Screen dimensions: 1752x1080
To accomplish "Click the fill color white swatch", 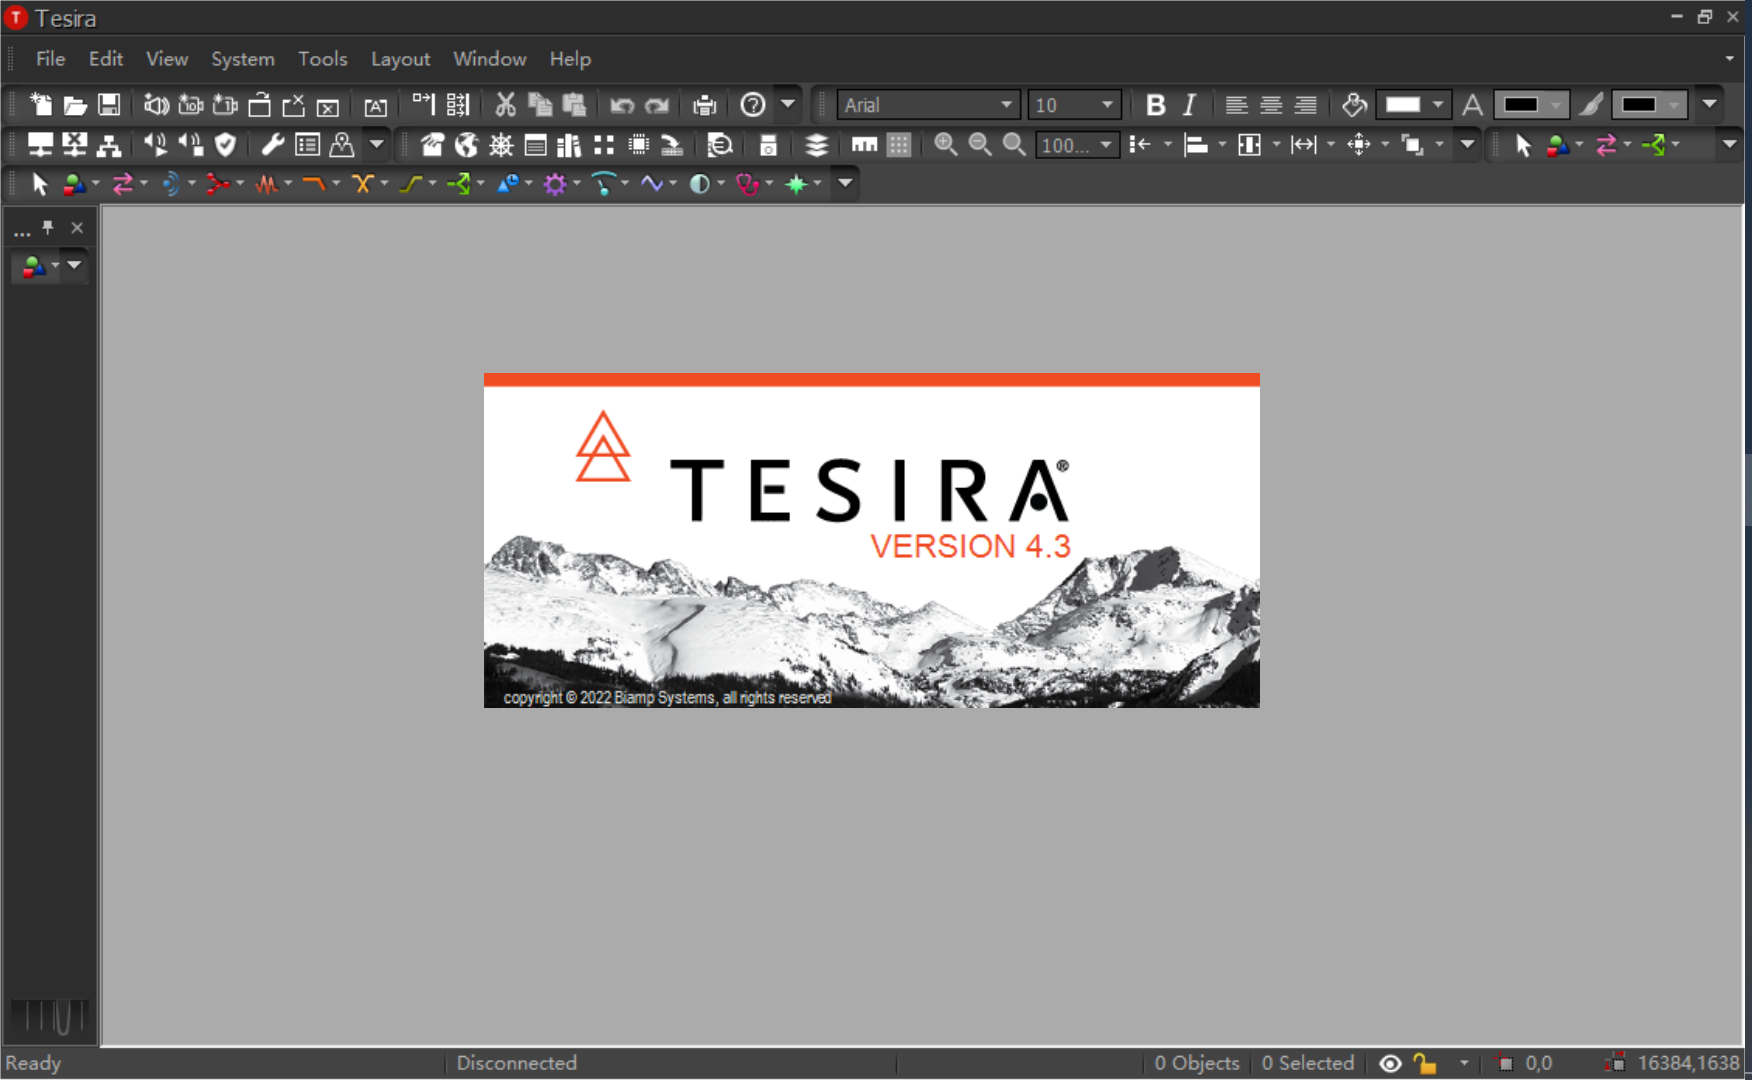I will click(x=1403, y=105).
